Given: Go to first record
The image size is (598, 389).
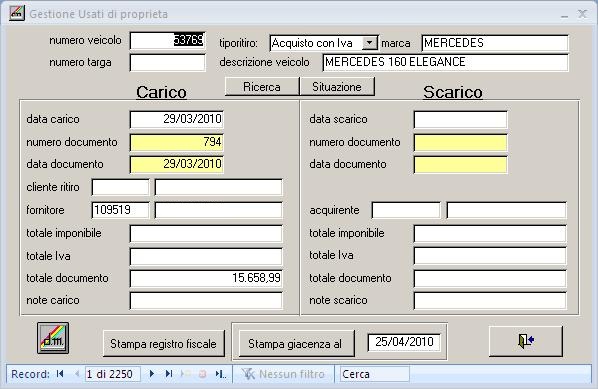Looking at the screenshot, I should pos(60,374).
